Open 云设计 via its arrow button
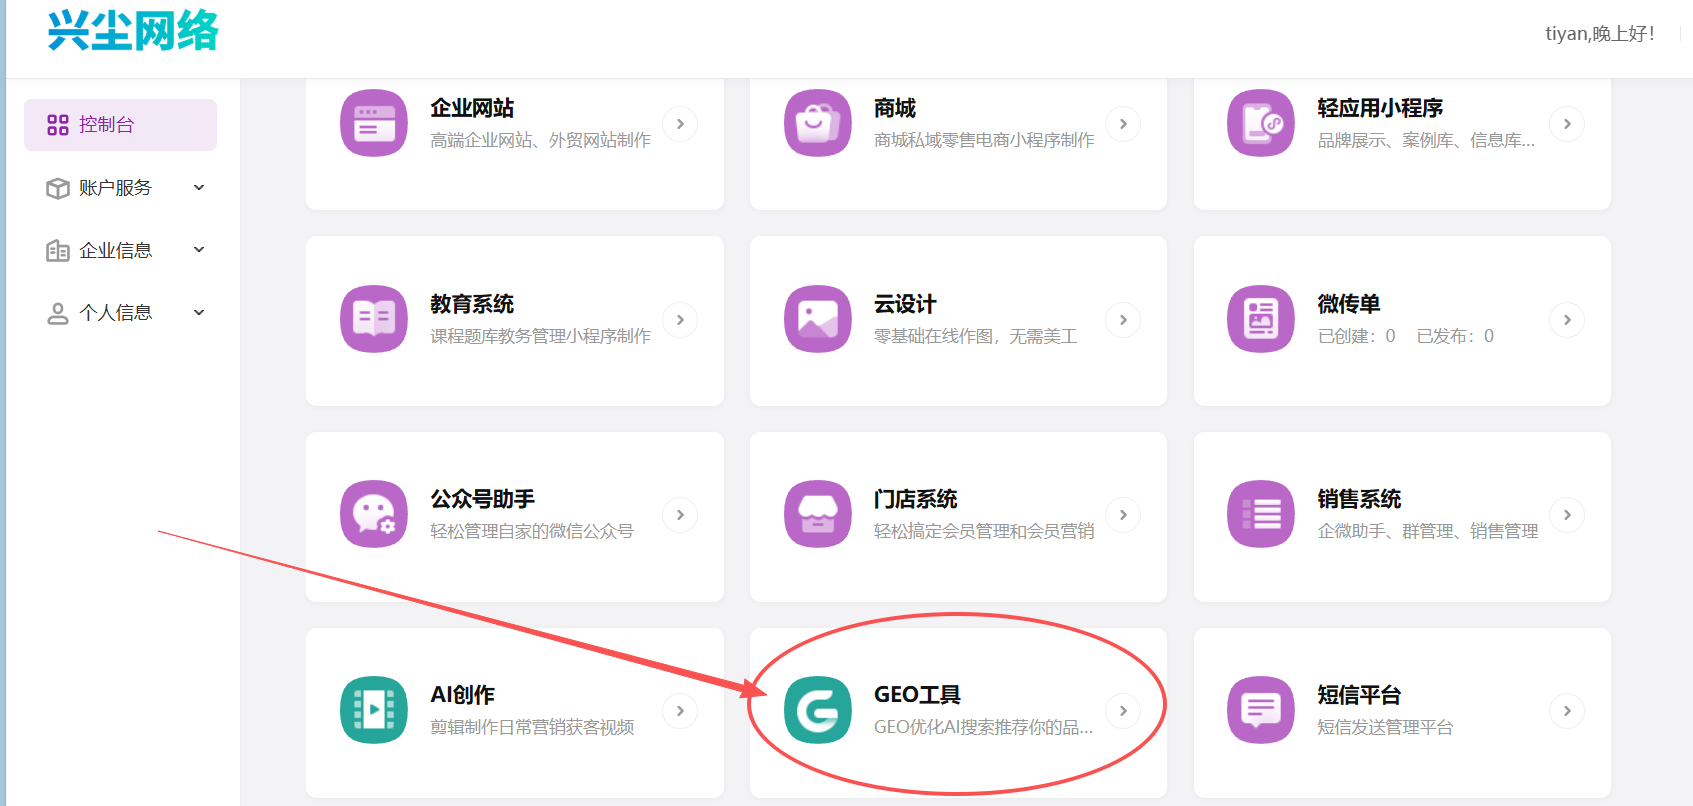 coord(1123,320)
